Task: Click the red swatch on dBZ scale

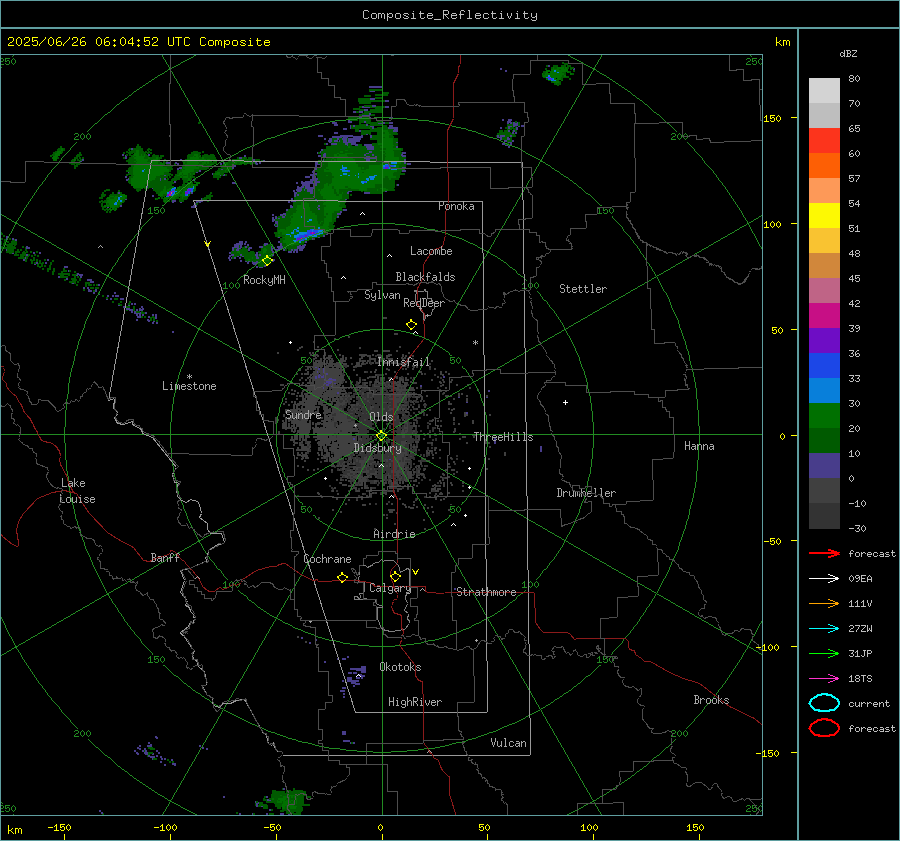Action: pyautogui.click(x=824, y=141)
